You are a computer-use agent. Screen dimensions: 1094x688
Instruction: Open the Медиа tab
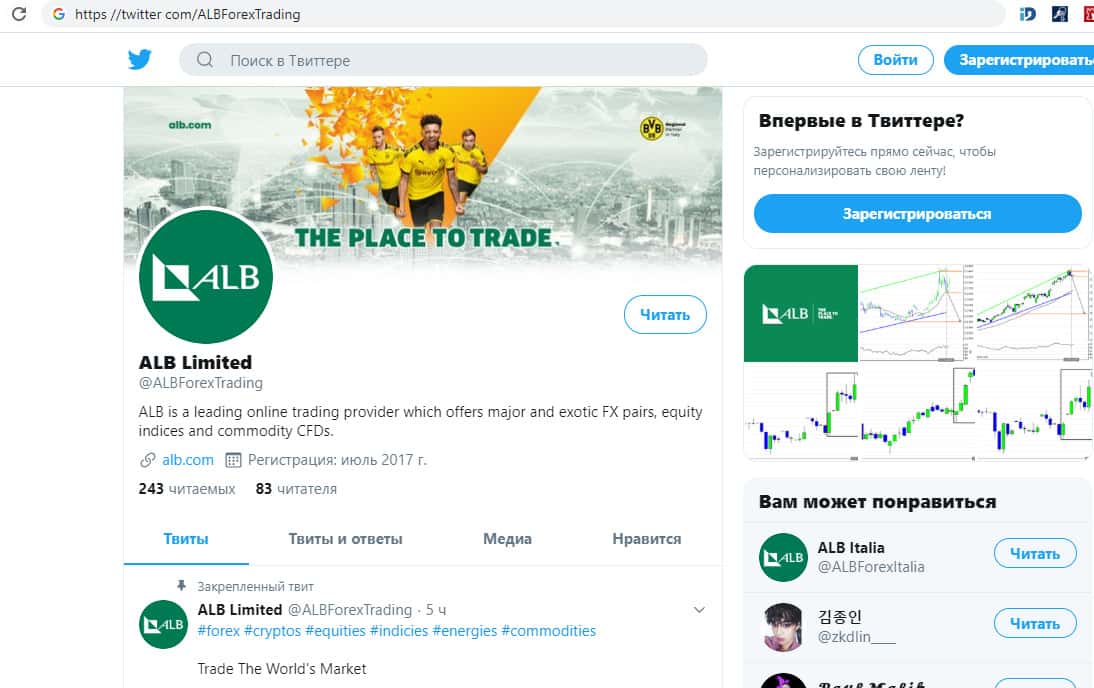pos(507,539)
